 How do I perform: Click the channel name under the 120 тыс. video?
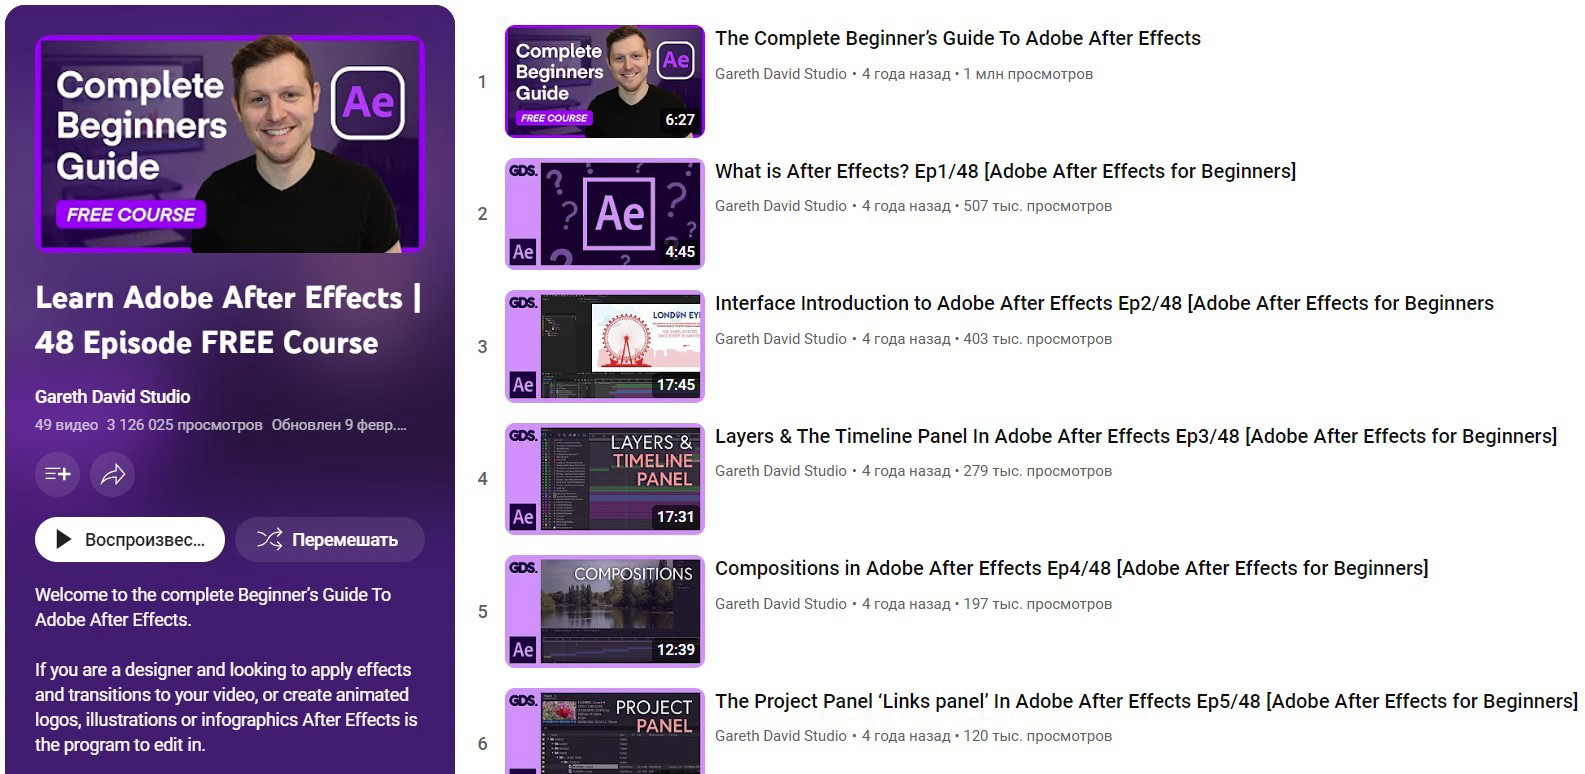(x=781, y=736)
